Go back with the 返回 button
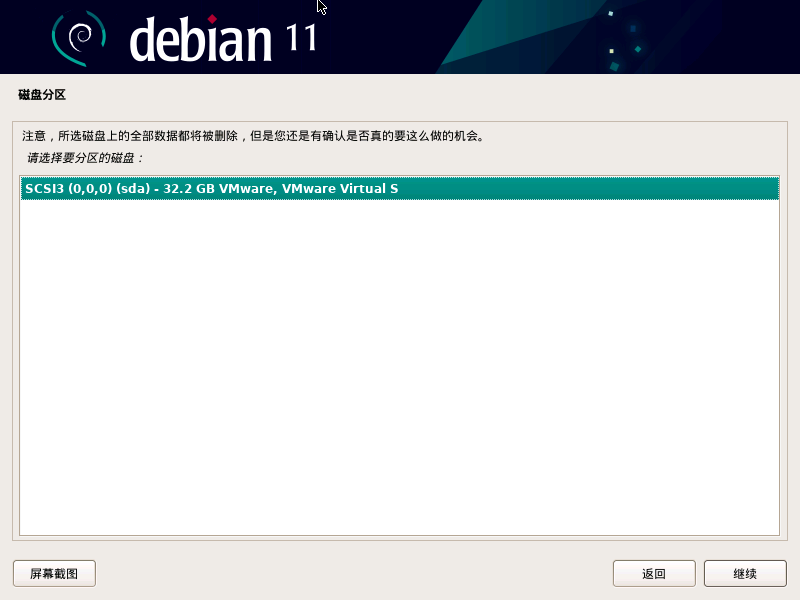This screenshot has width=800, height=600. point(654,574)
